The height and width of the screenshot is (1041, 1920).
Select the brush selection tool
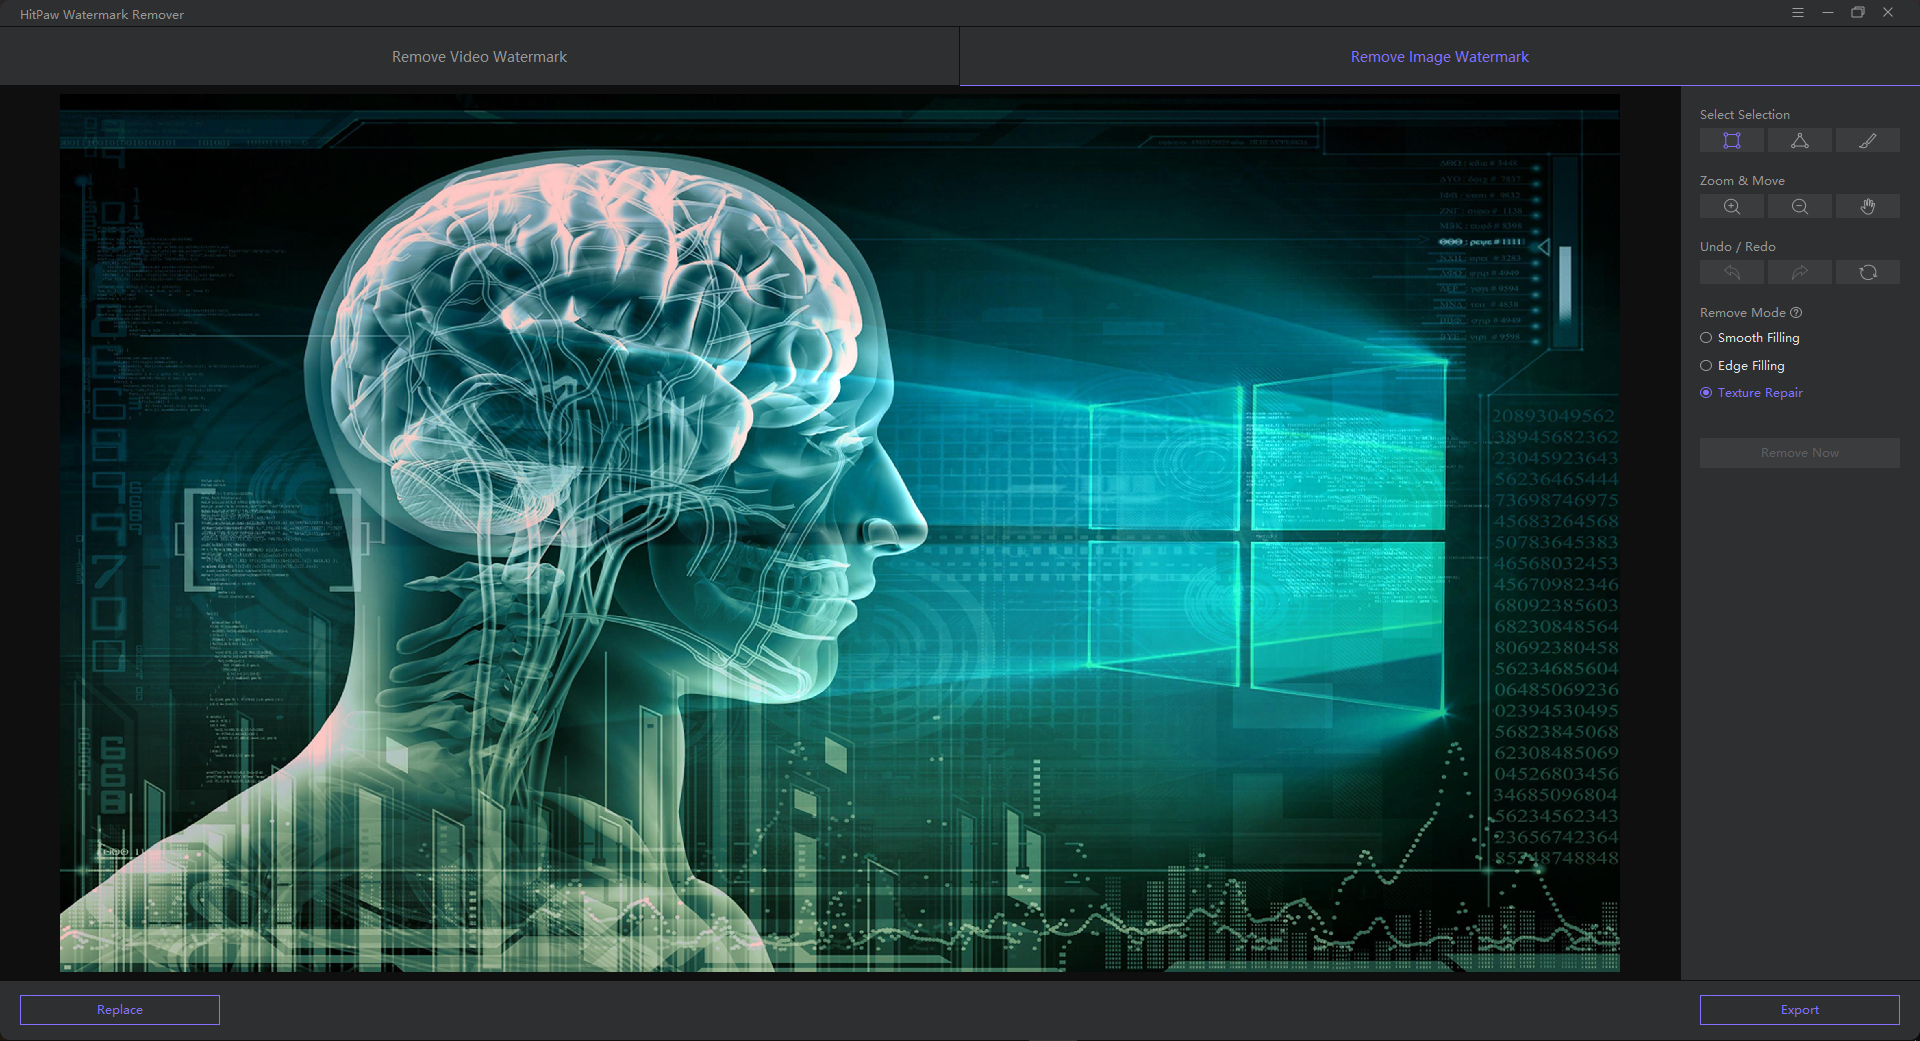point(1867,141)
